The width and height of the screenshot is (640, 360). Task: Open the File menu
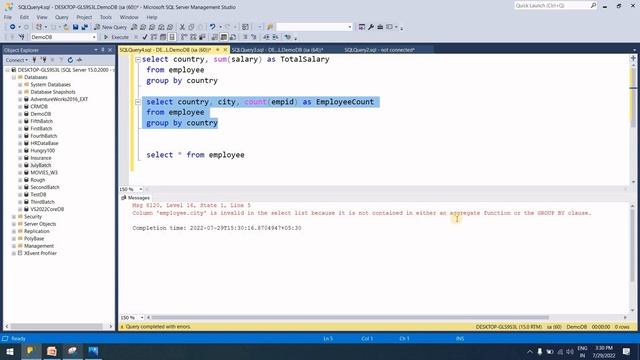pos(8,17)
